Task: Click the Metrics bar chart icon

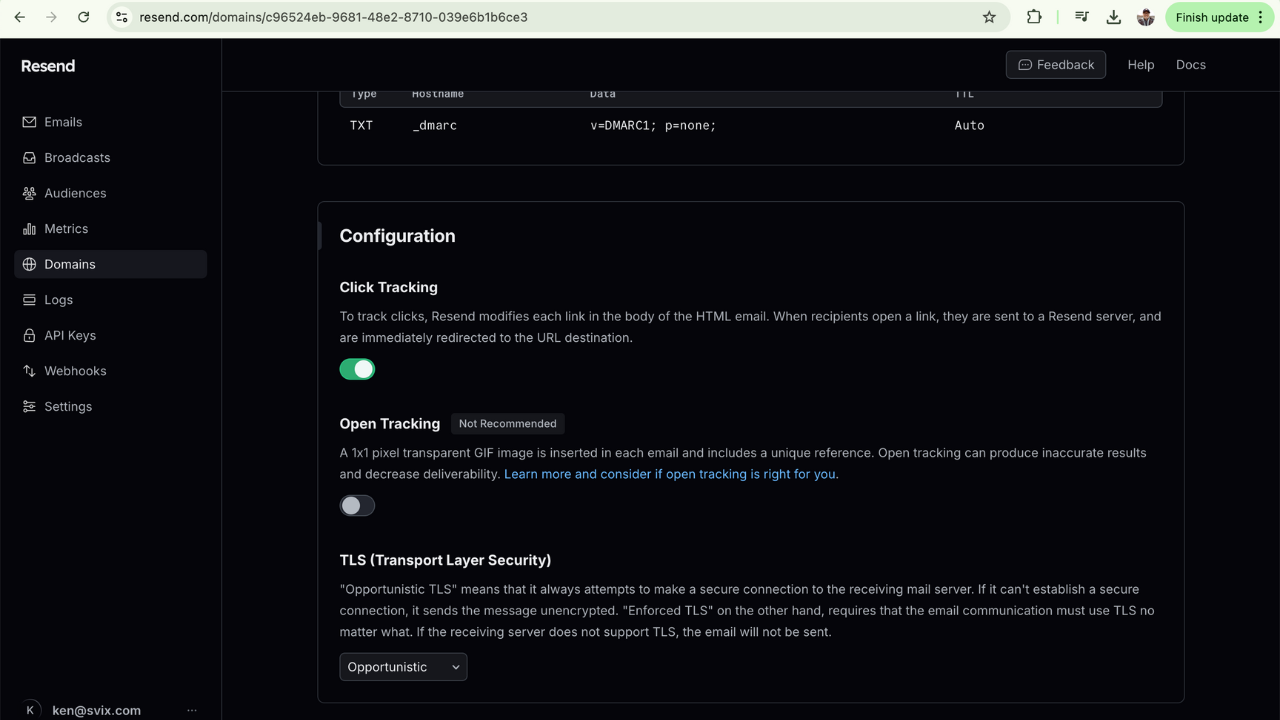Action: click(x=29, y=229)
